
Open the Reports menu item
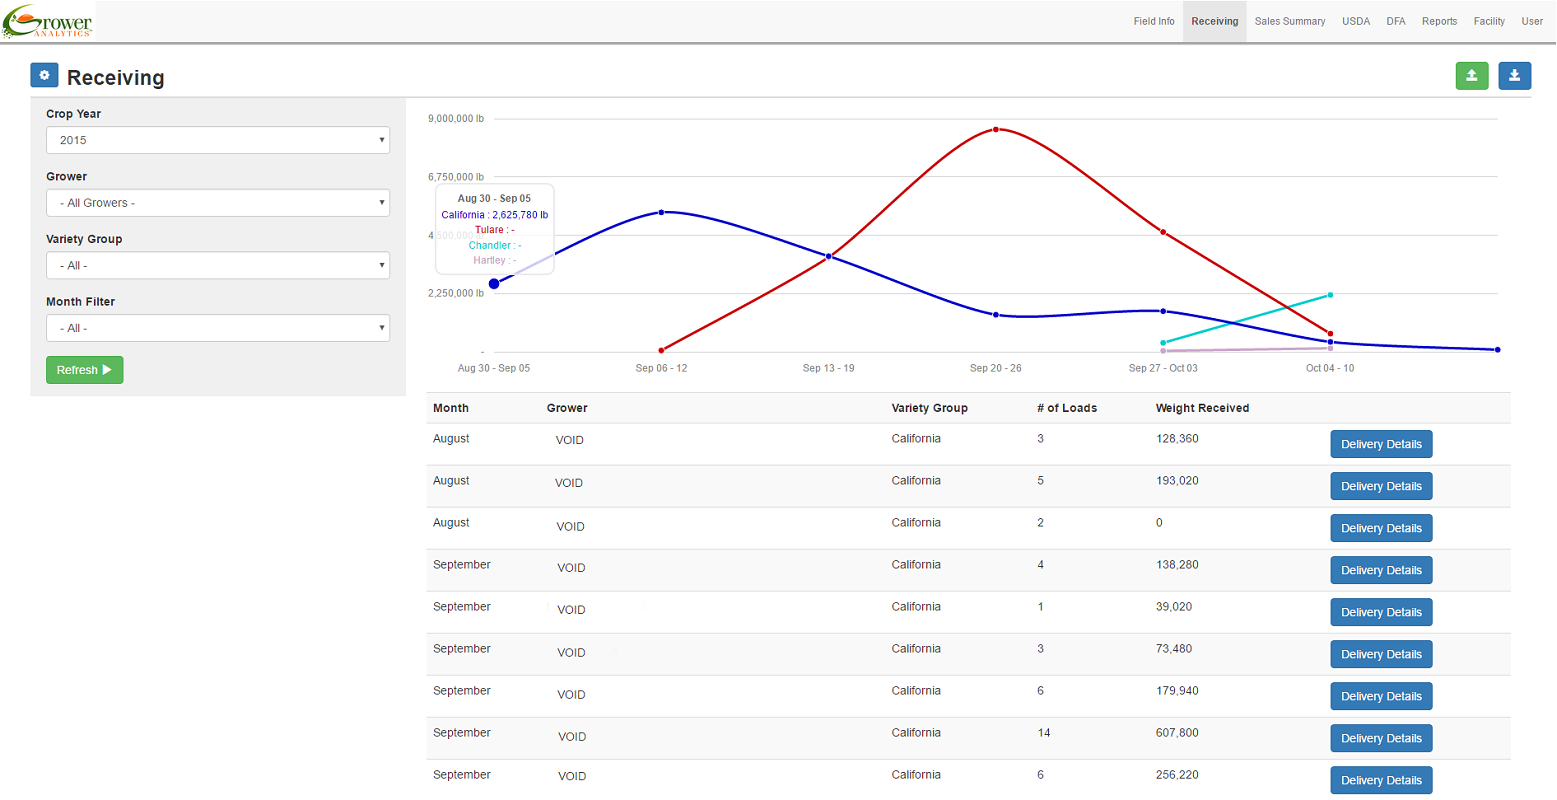[x=1439, y=21]
